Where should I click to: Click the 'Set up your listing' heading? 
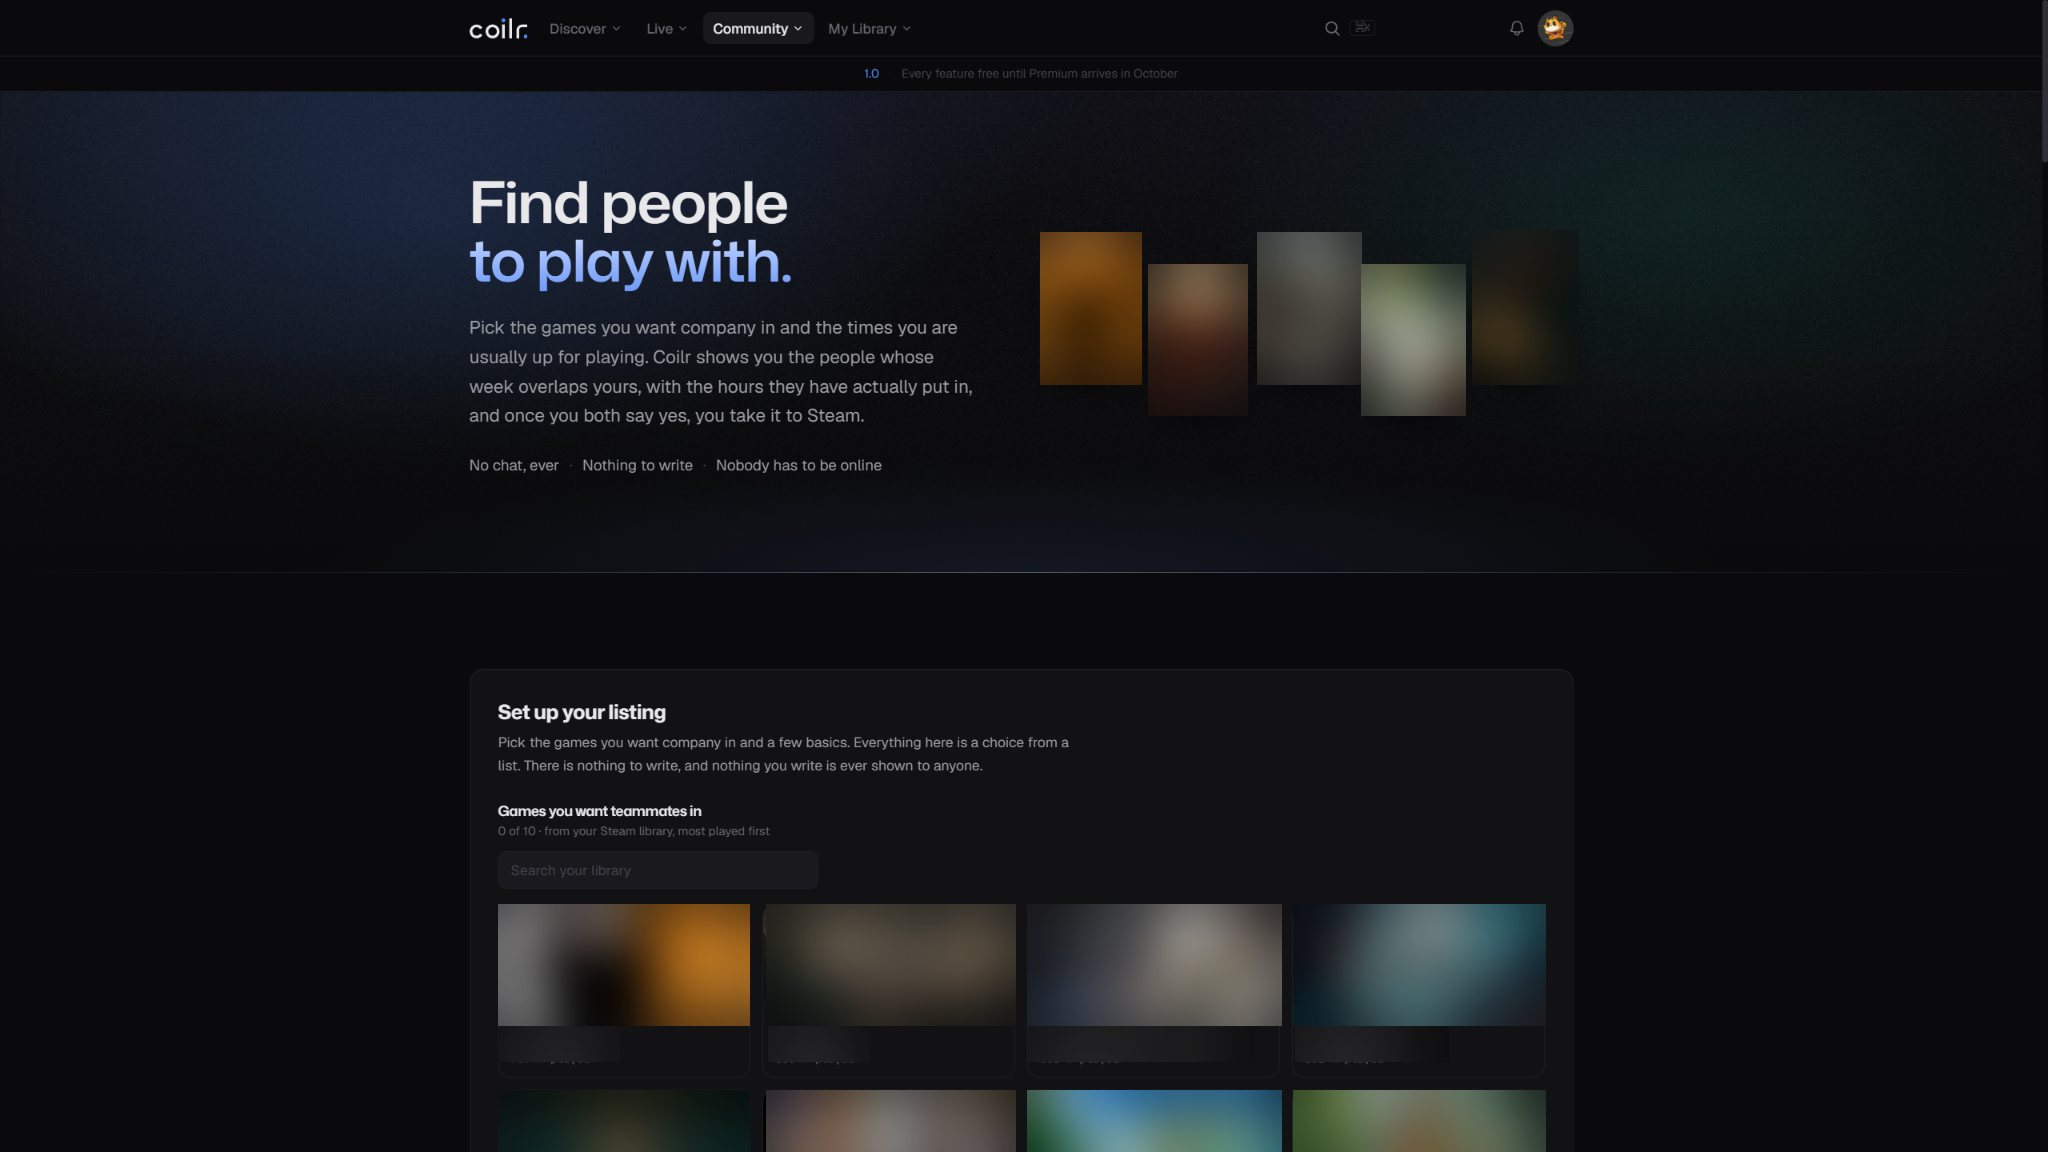[582, 712]
